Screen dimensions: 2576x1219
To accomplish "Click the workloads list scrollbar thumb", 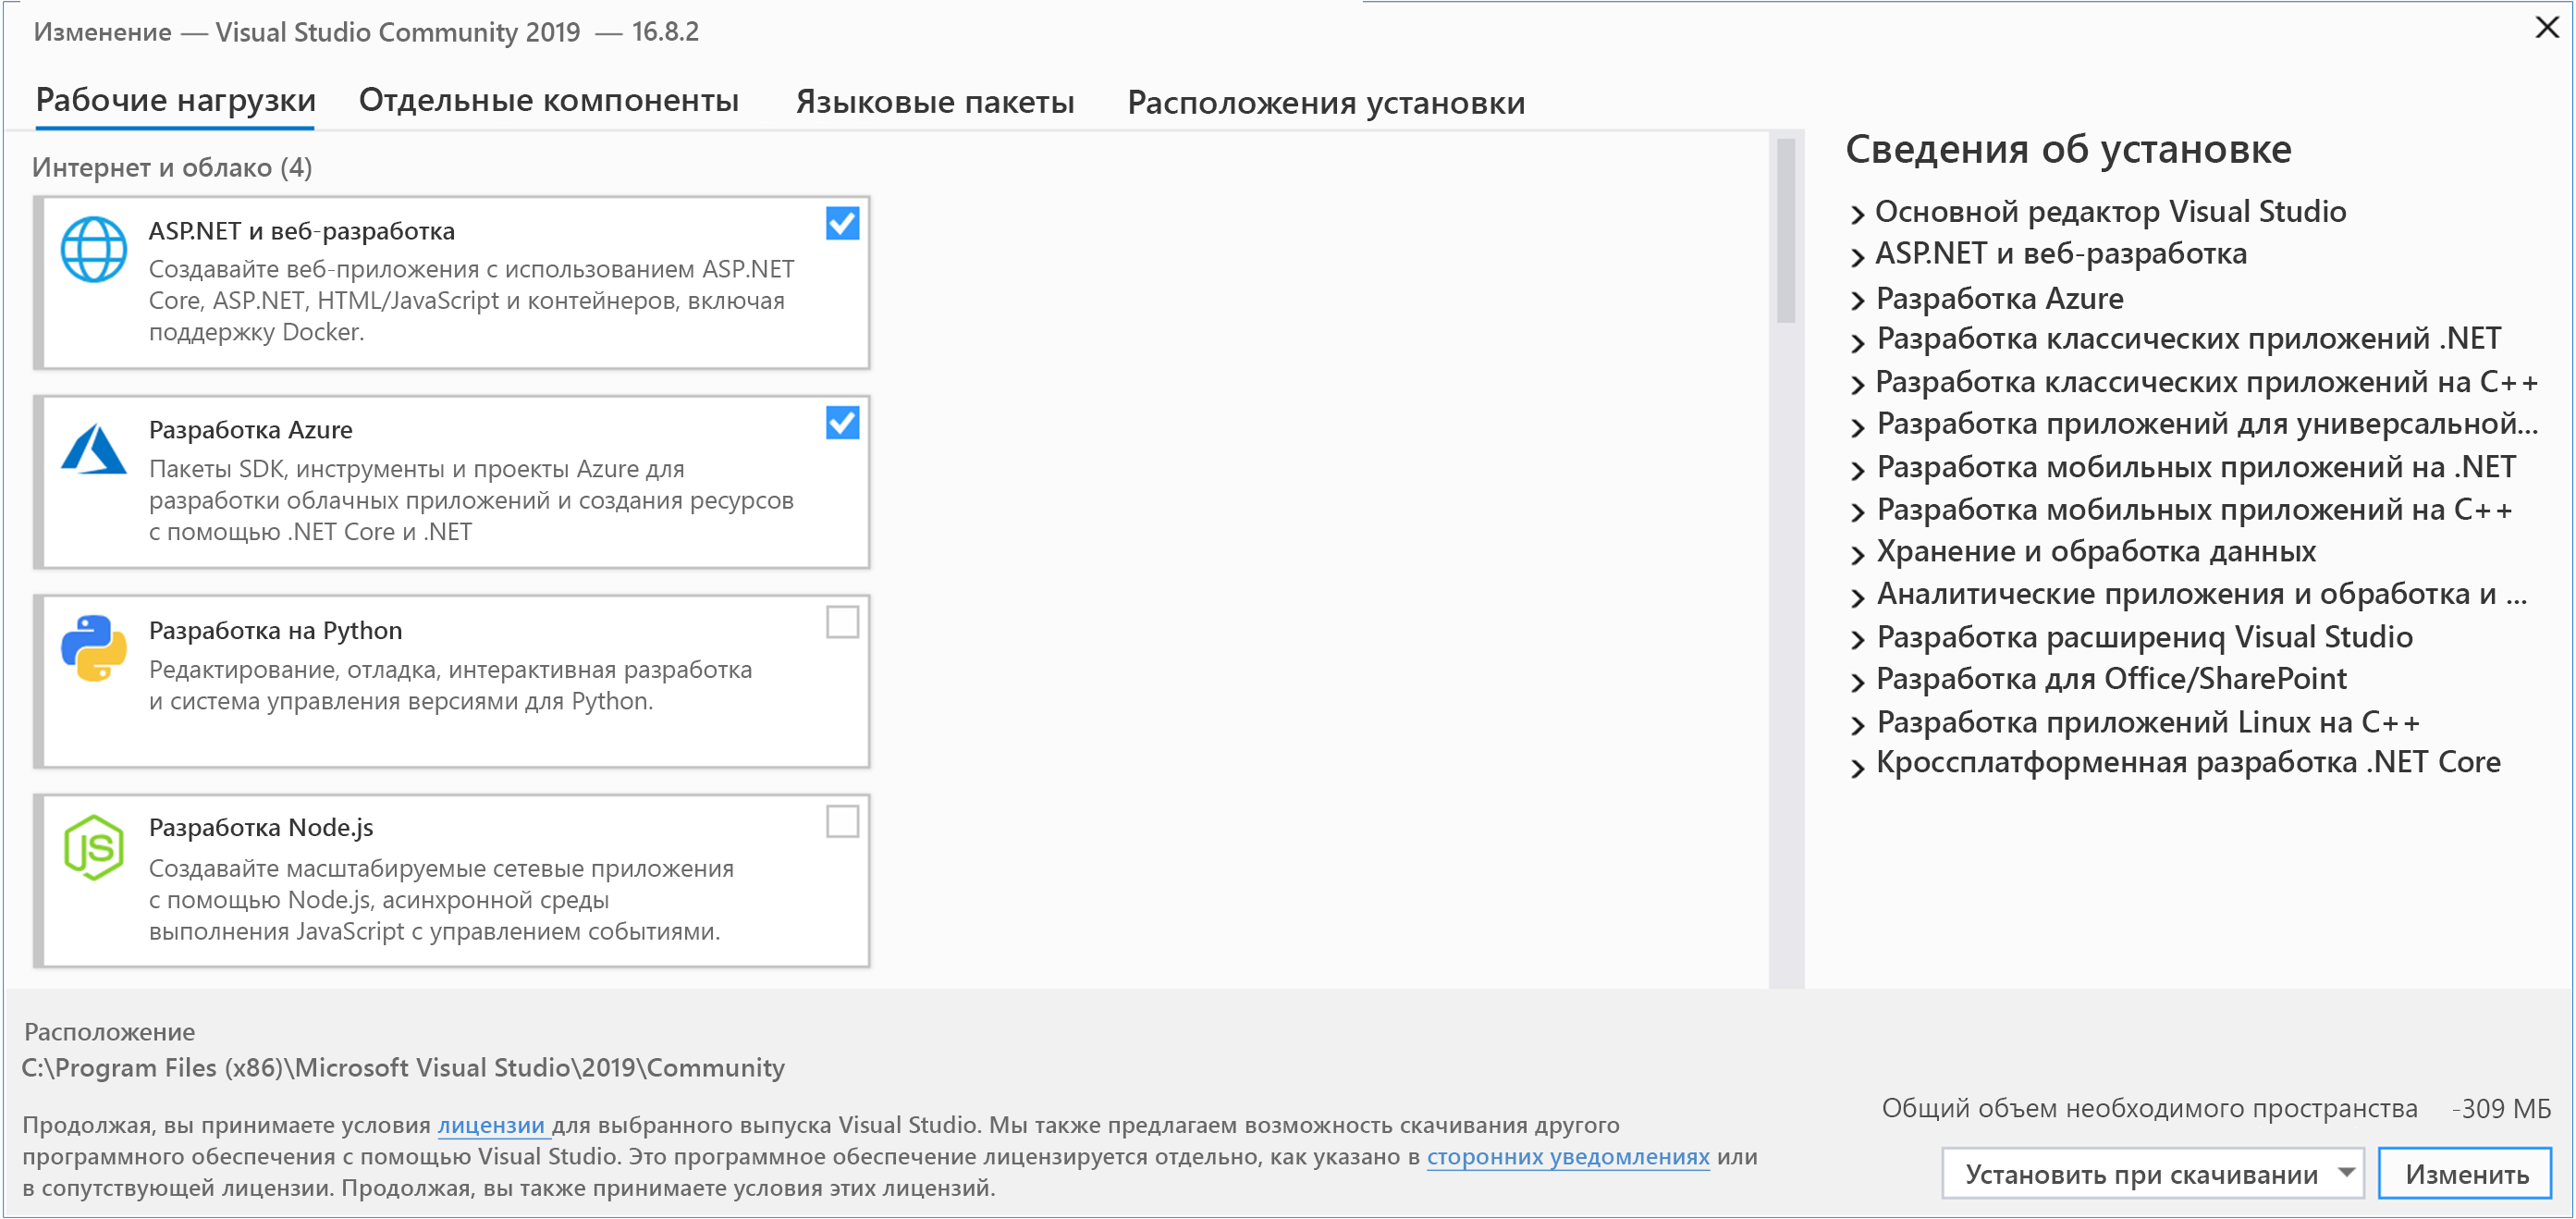I will pos(1785,230).
